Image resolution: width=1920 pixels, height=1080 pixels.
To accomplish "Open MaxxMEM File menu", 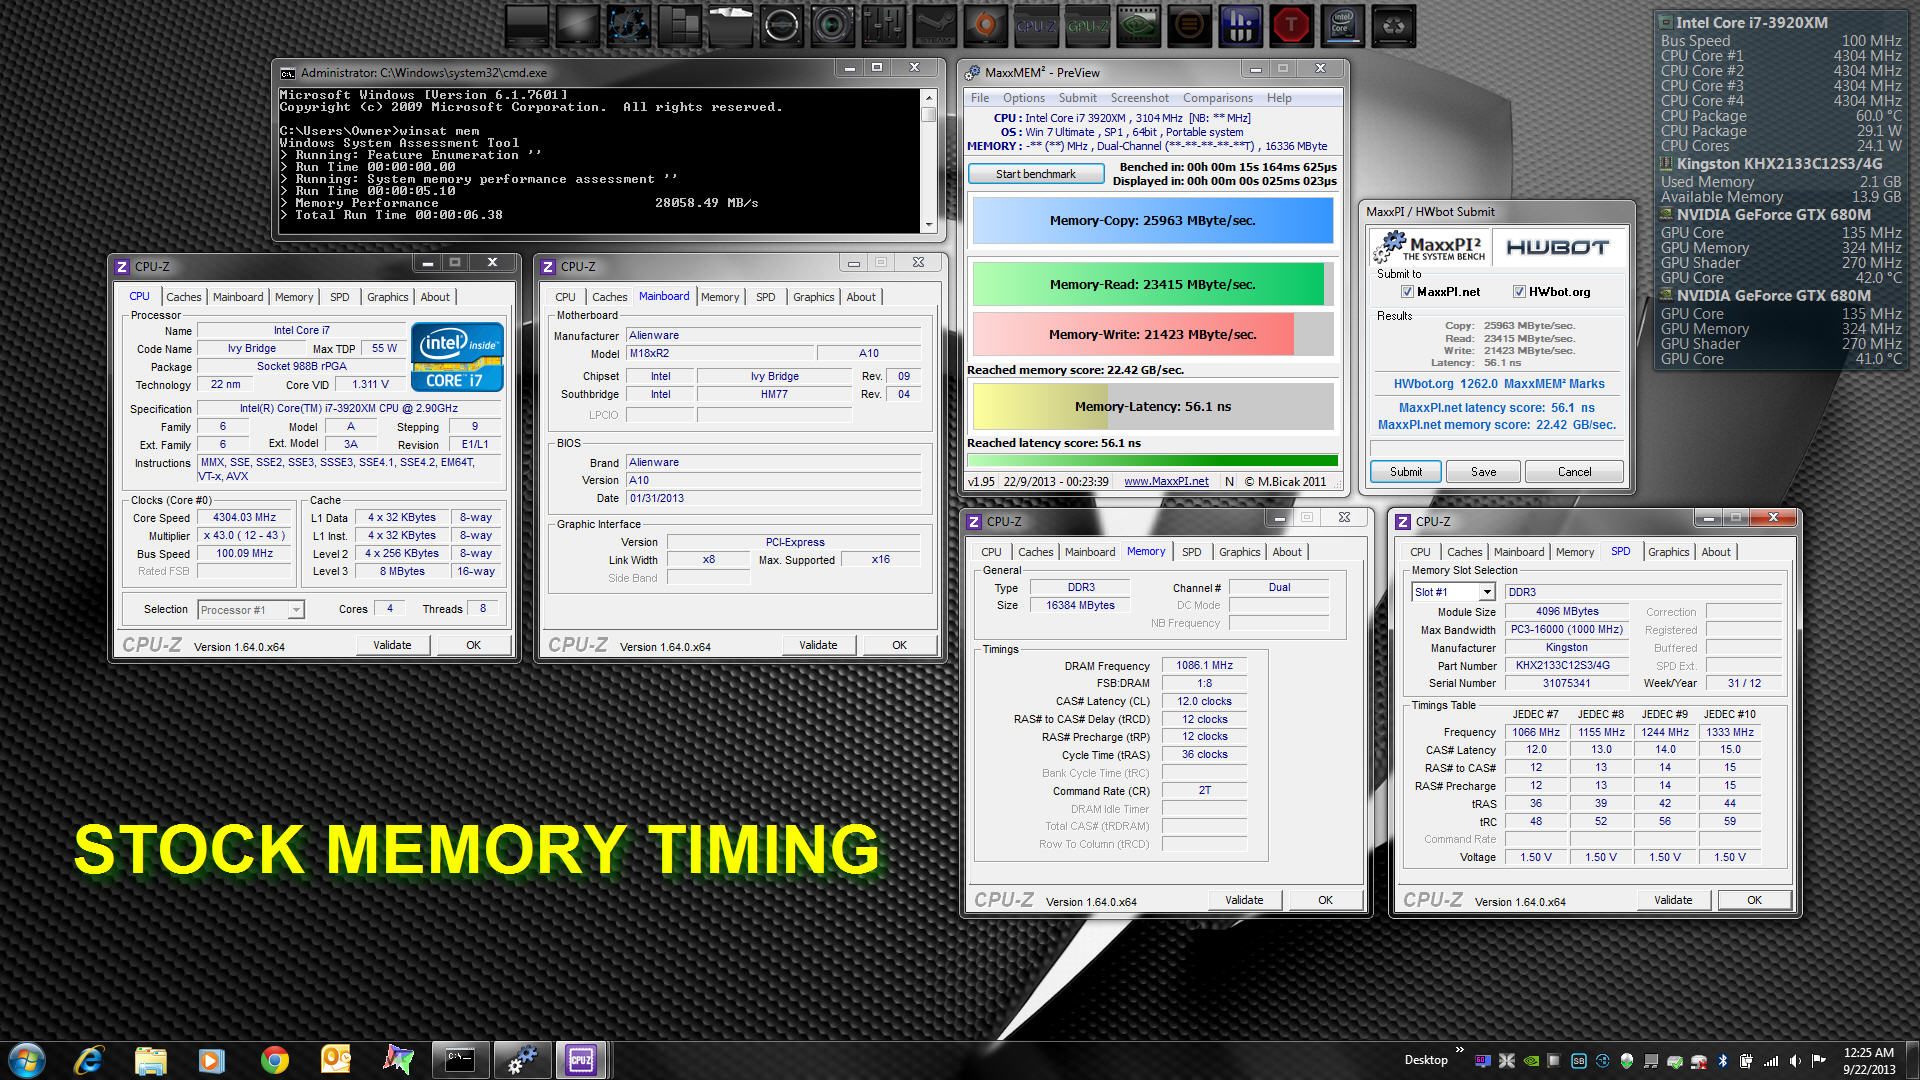I will [x=979, y=98].
